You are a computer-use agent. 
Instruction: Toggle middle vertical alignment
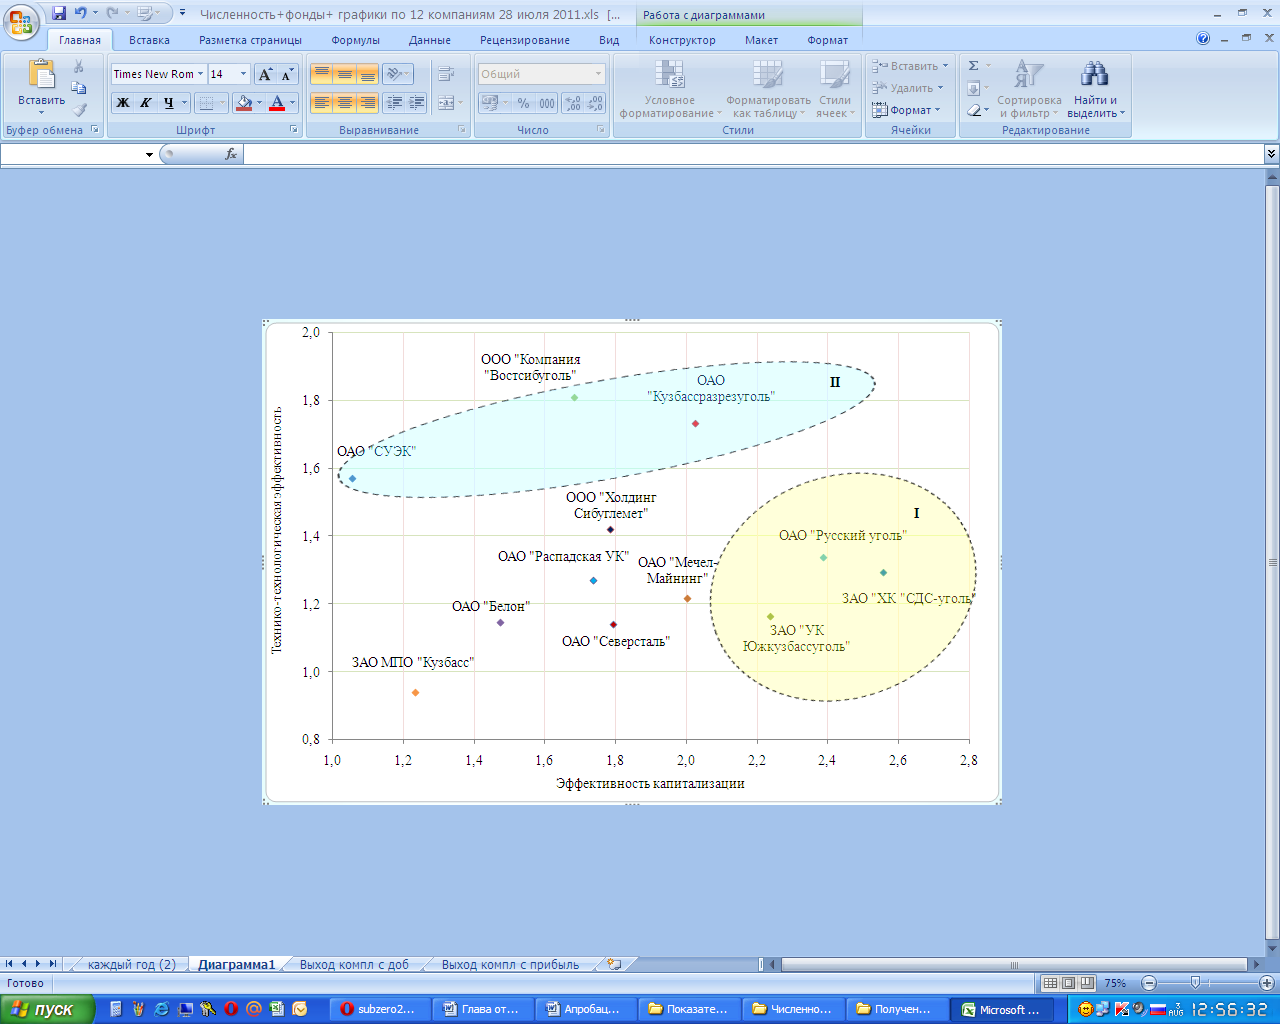pos(344,74)
